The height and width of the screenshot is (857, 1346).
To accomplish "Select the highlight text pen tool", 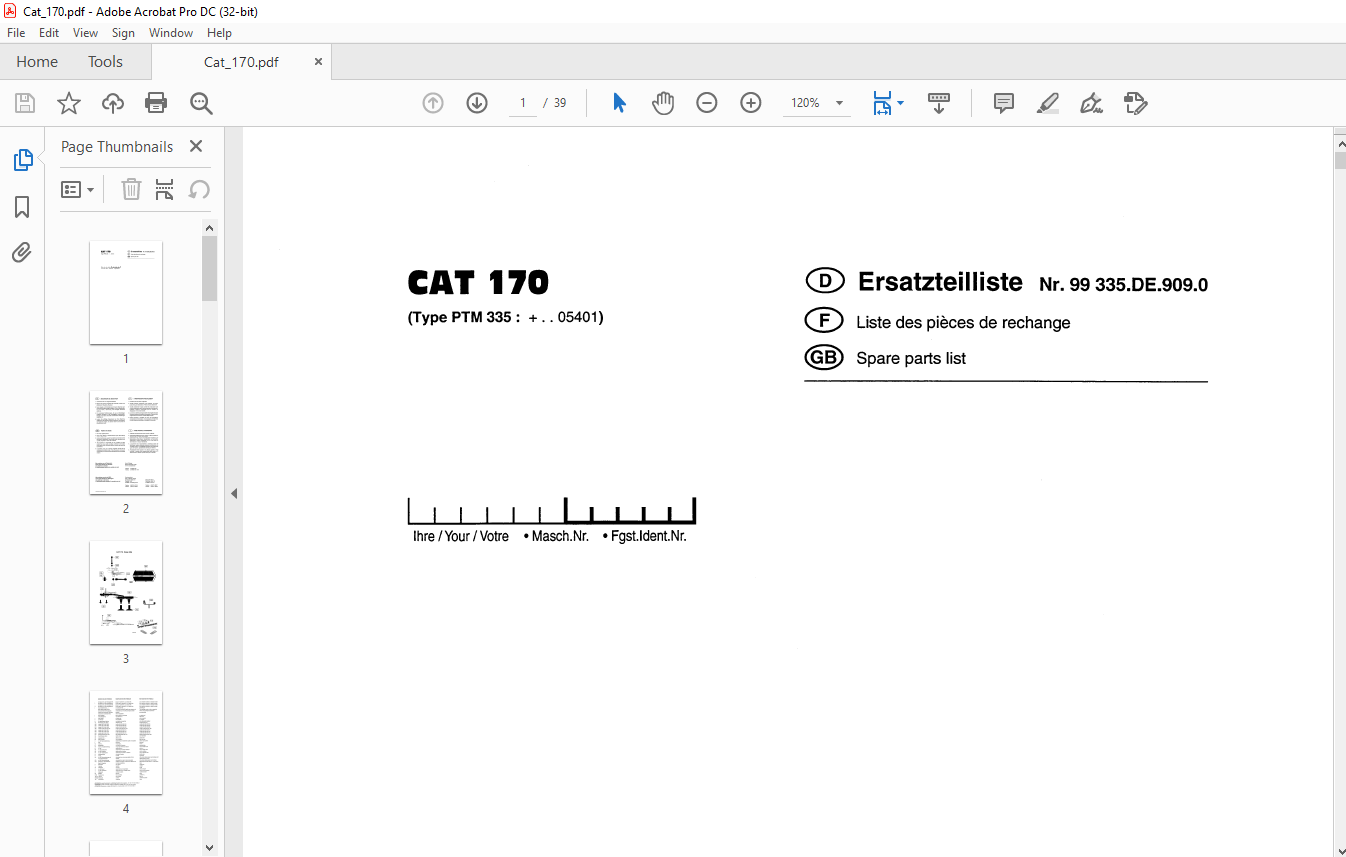I will click(x=1048, y=103).
